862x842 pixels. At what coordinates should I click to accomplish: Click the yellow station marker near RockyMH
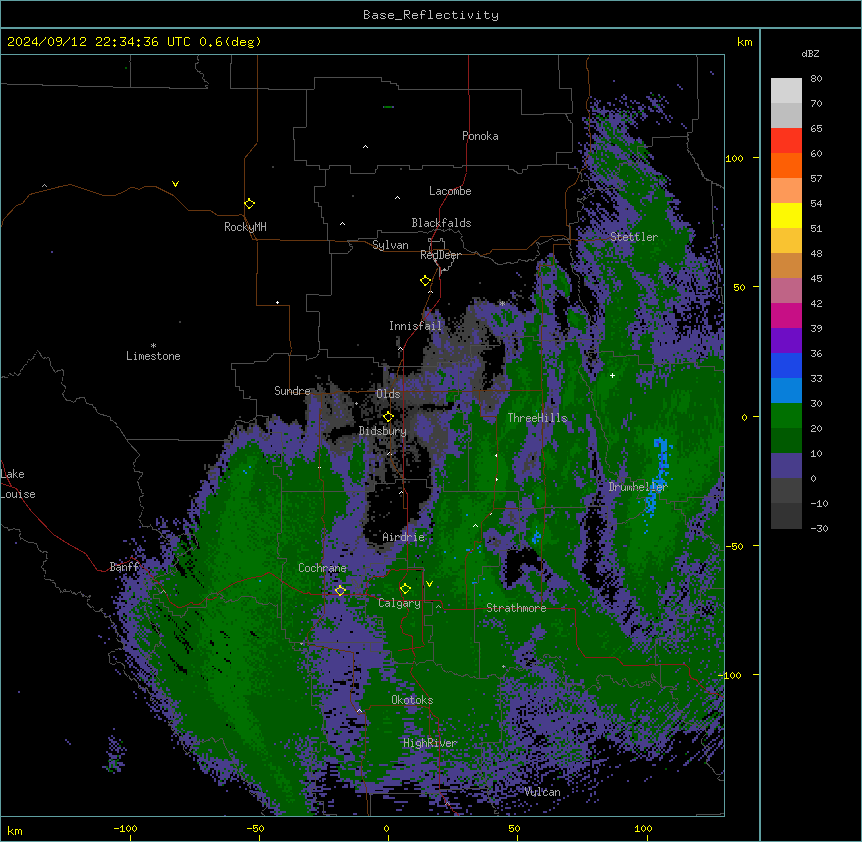(249, 204)
